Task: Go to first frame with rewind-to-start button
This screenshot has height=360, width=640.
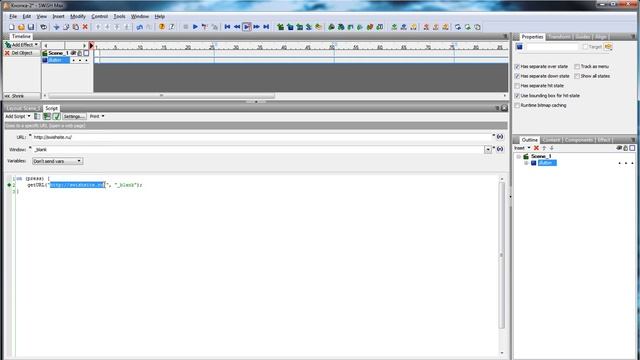Action: click(227, 27)
